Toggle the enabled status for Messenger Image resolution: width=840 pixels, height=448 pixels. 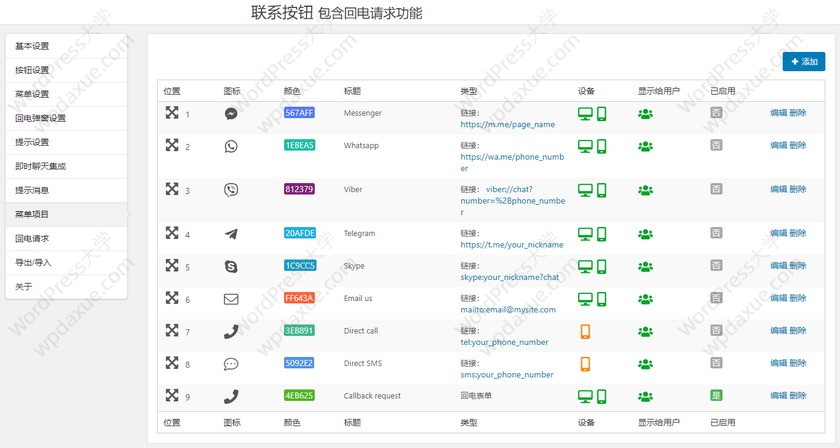[716, 114]
